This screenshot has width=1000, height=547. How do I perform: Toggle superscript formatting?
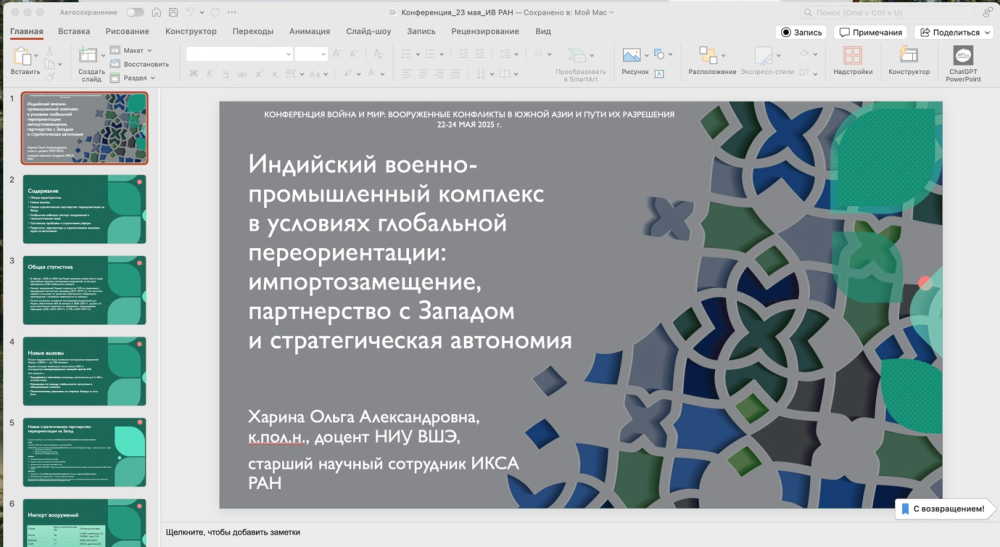pos(259,74)
